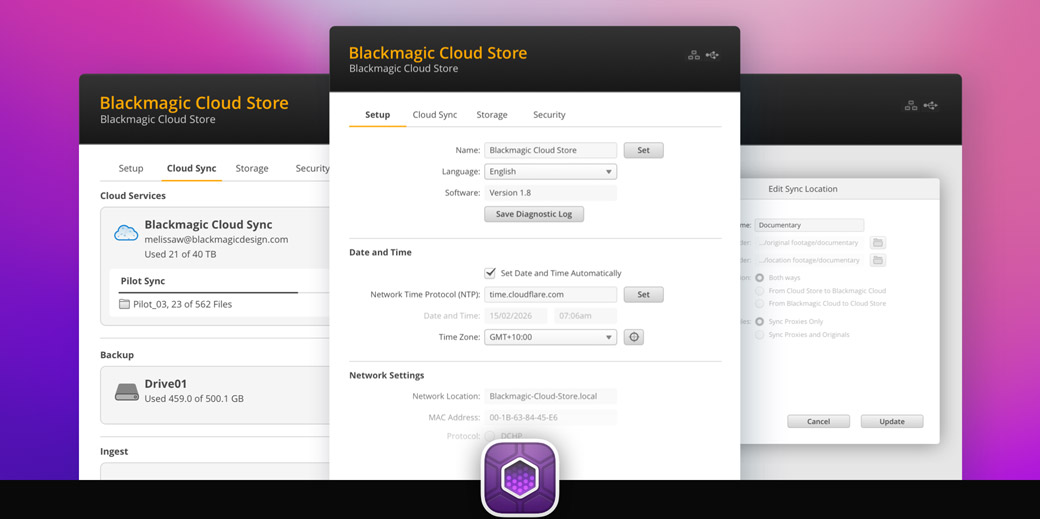Click the Blackmagic Cloud Sync cloud icon
Screen dimensions: 1040x519
[126, 233]
